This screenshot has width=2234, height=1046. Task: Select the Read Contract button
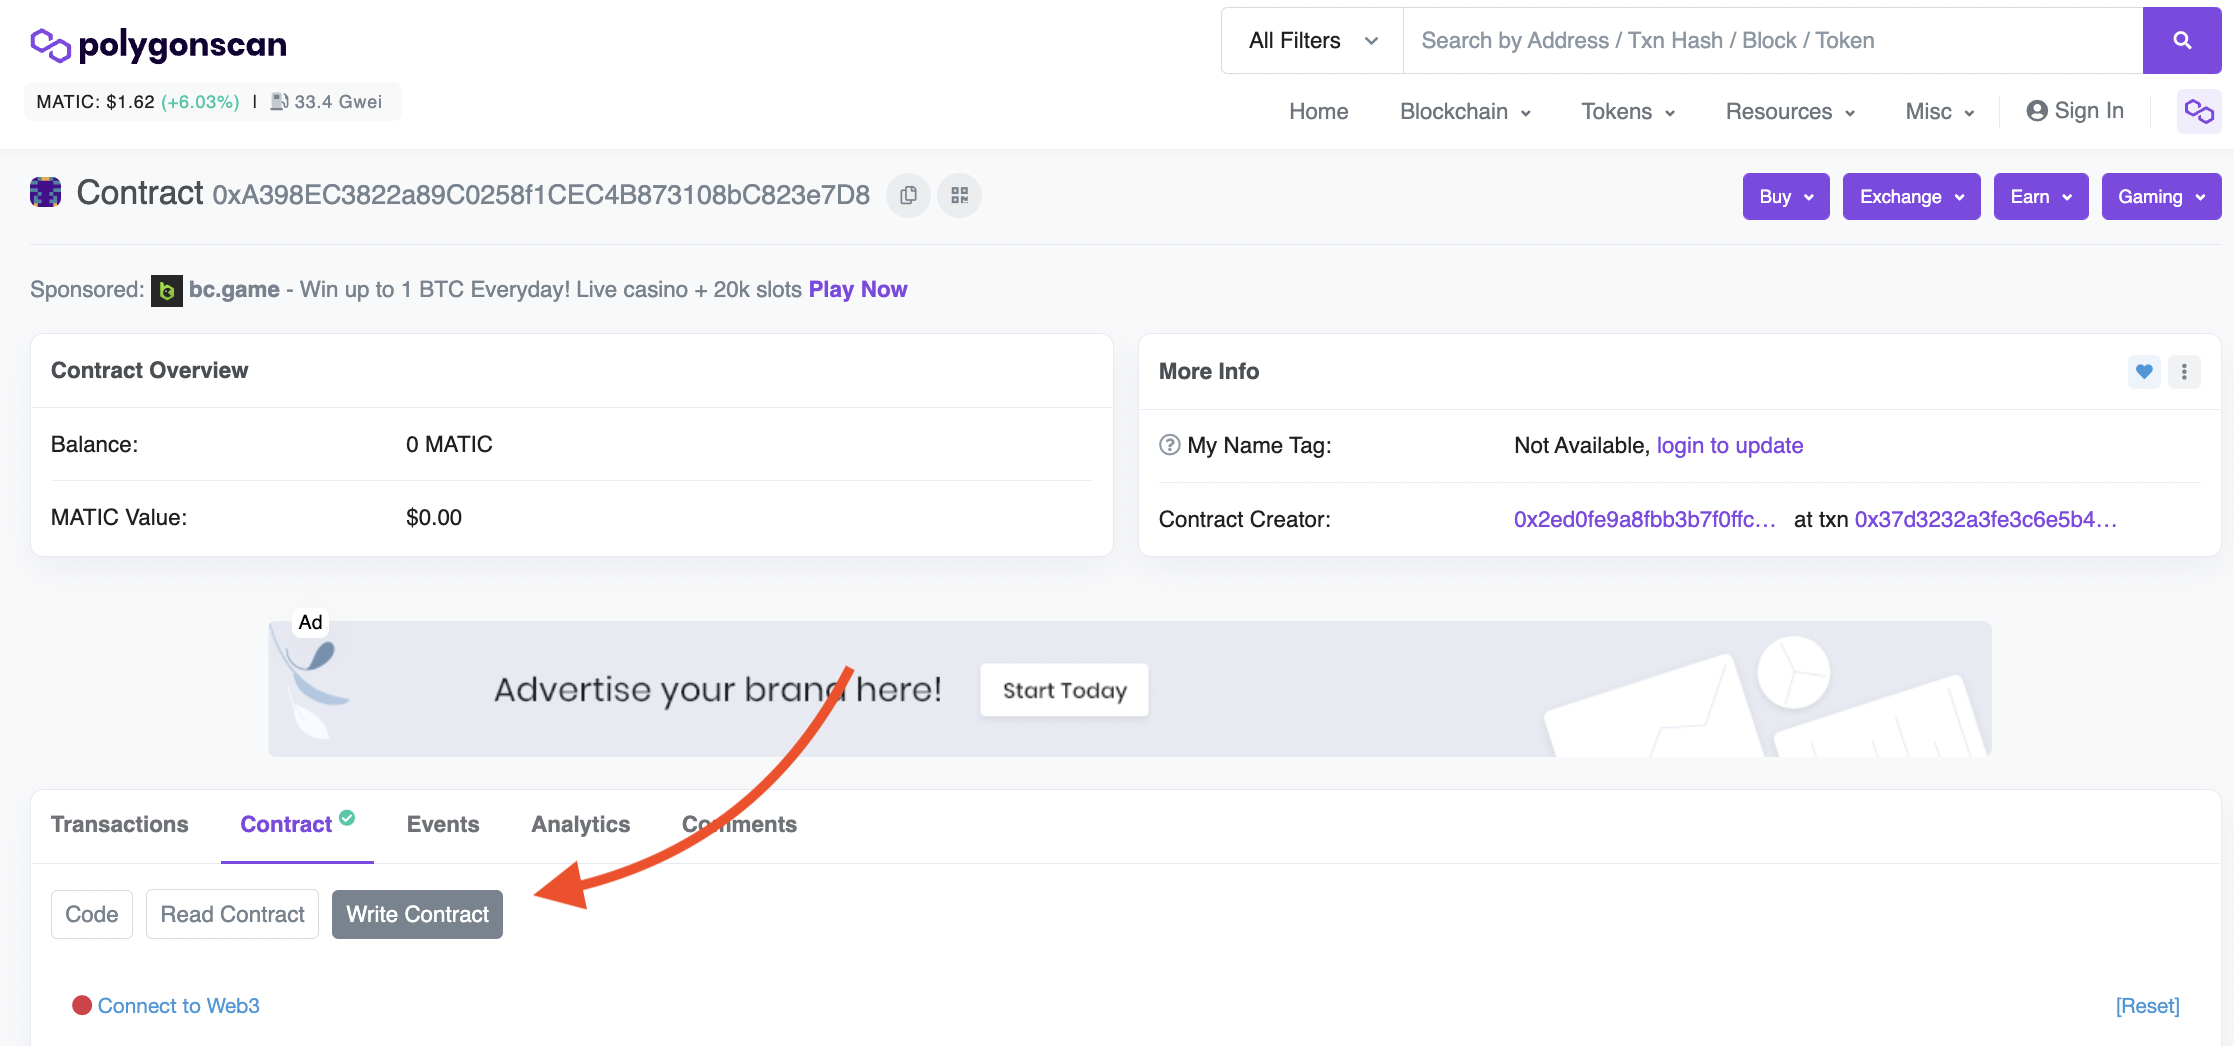pyautogui.click(x=232, y=914)
